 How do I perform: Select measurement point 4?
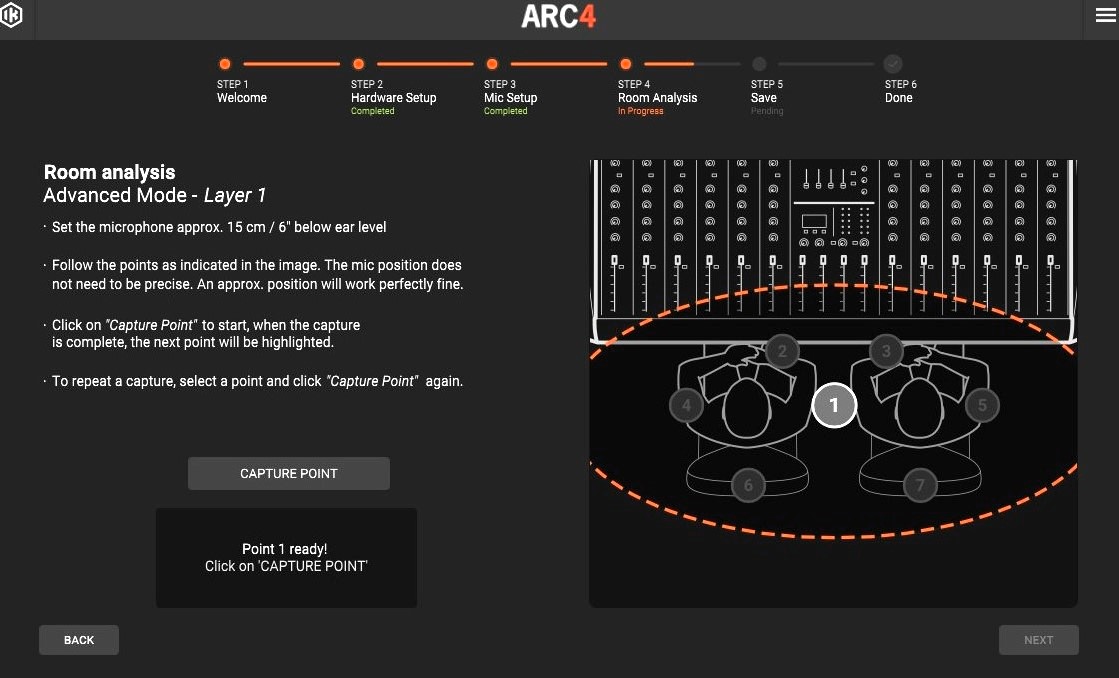coord(687,405)
